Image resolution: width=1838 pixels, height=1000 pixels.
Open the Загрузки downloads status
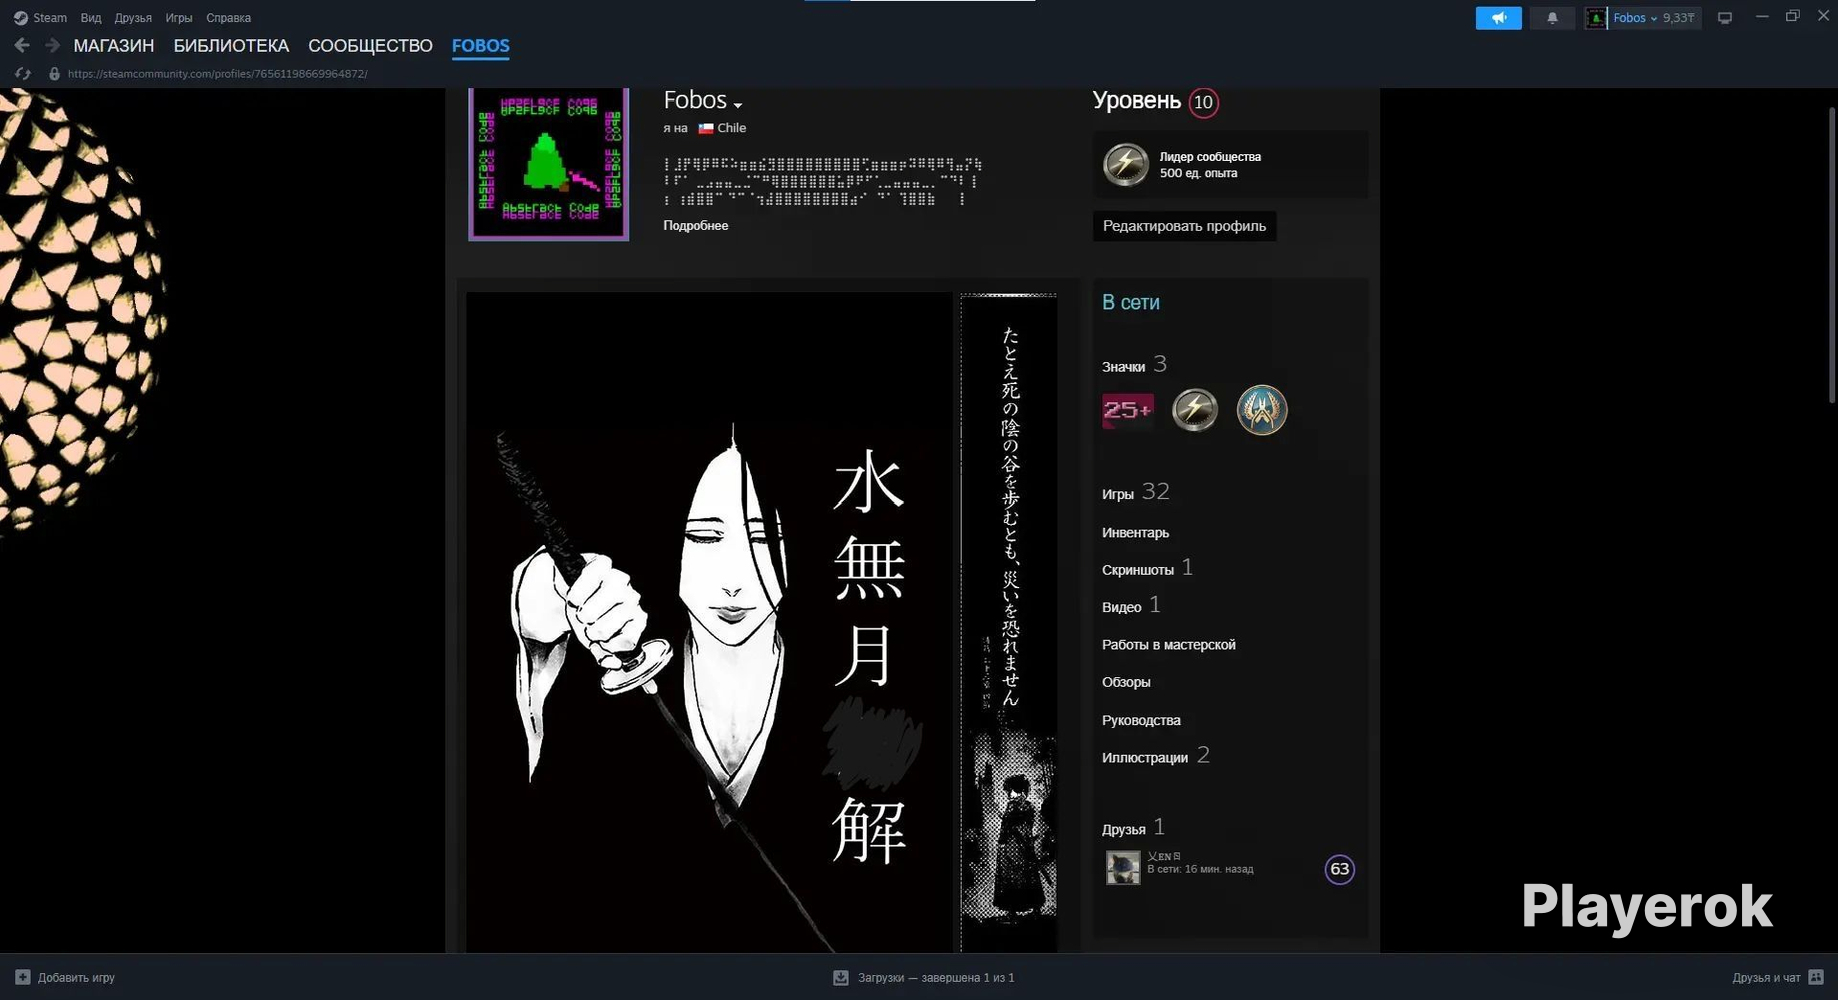click(x=924, y=978)
